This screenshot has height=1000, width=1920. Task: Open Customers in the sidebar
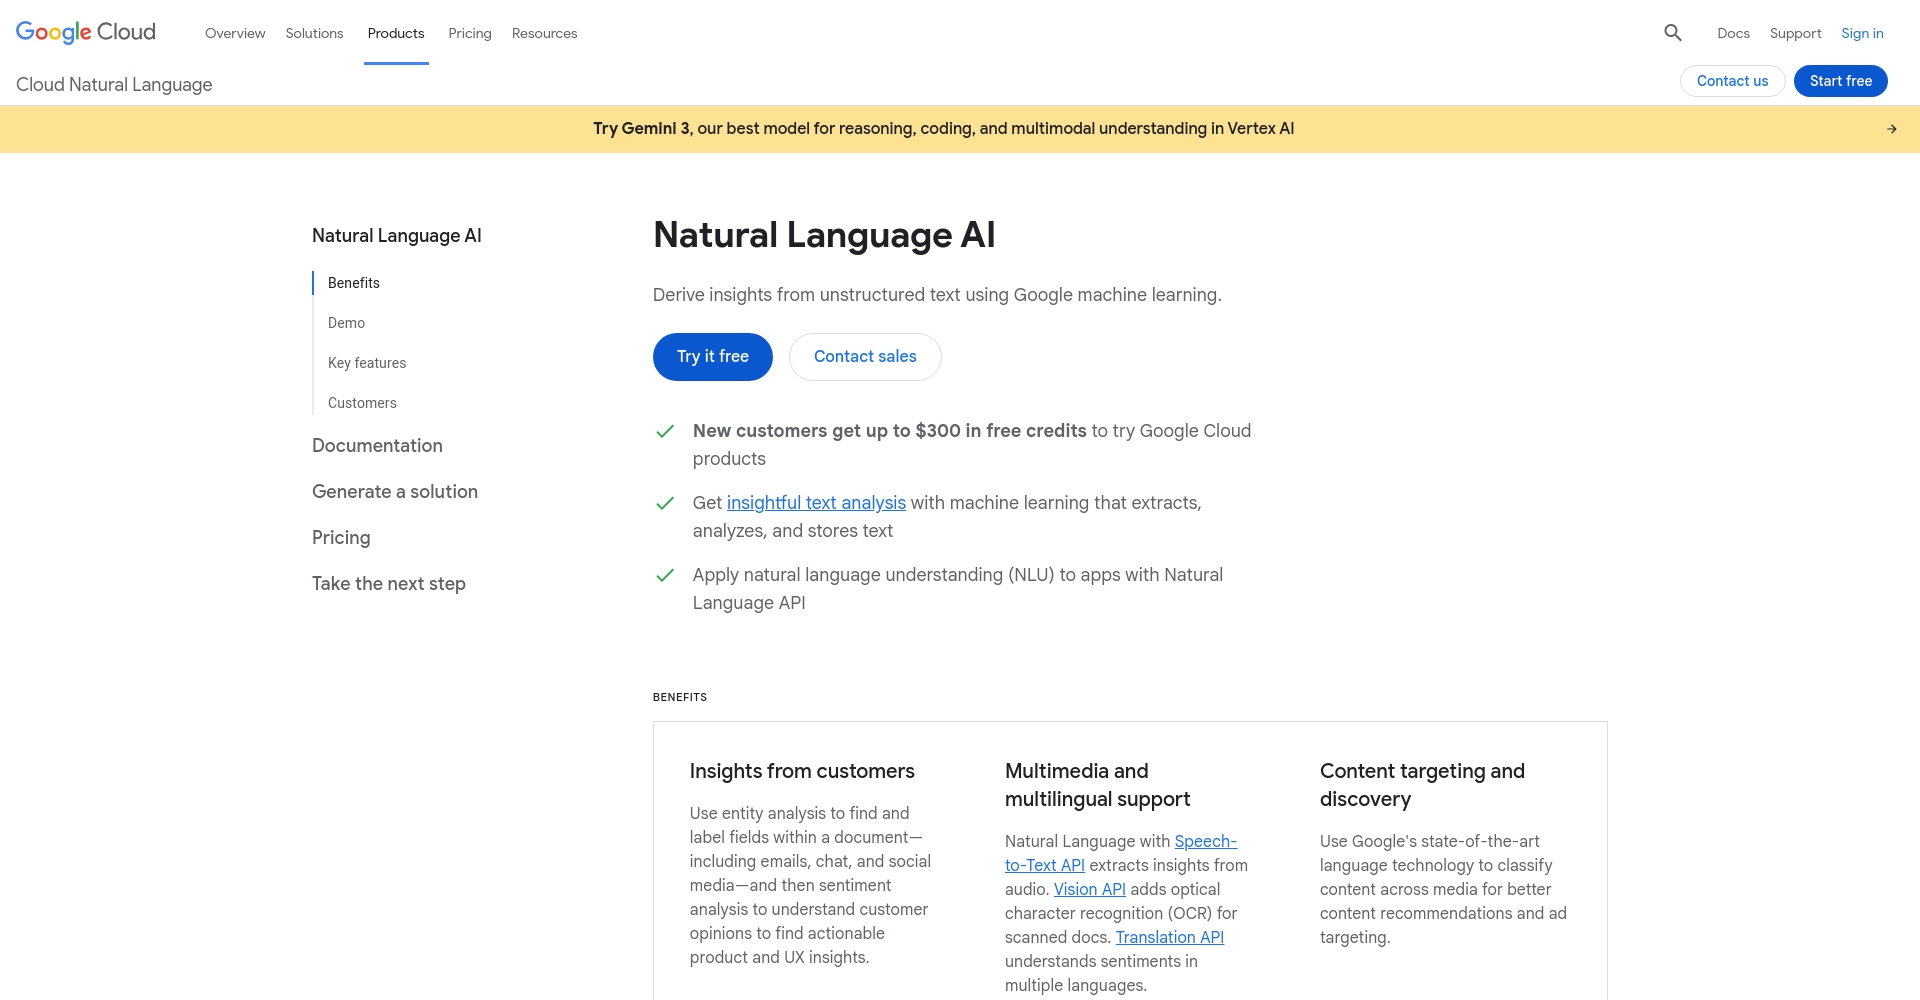click(x=362, y=402)
